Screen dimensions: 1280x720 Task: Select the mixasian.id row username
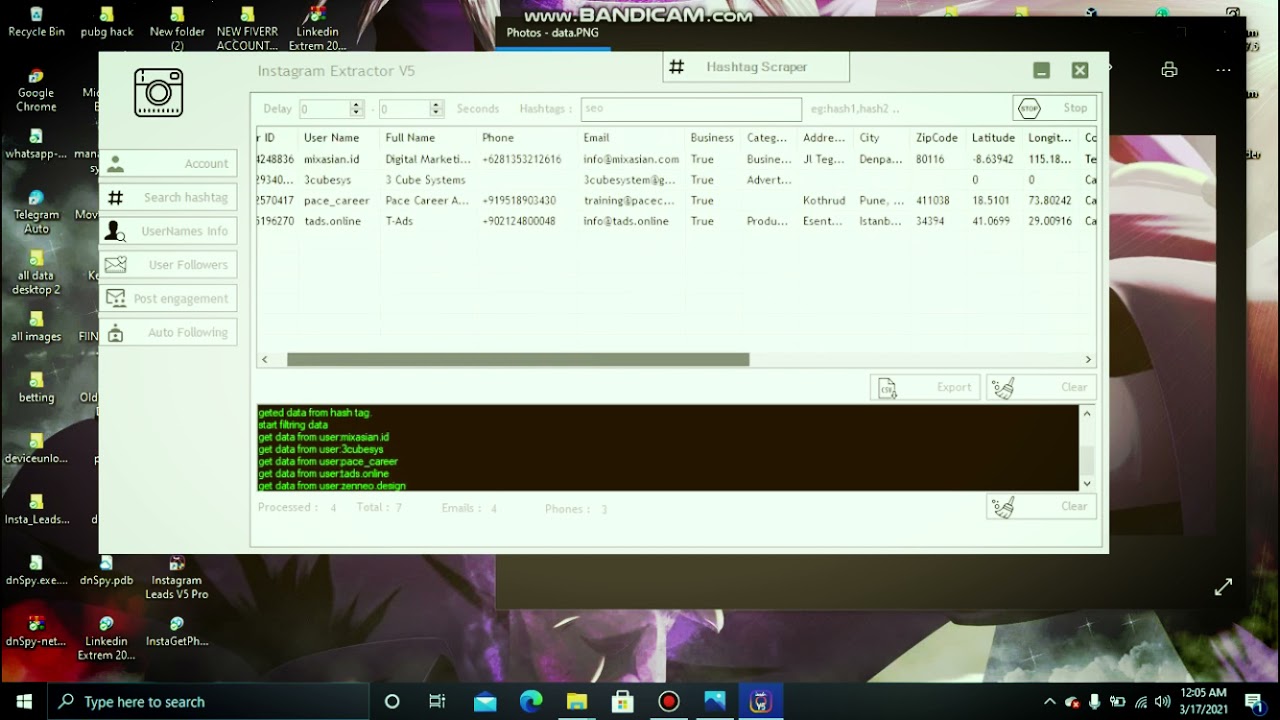332,159
